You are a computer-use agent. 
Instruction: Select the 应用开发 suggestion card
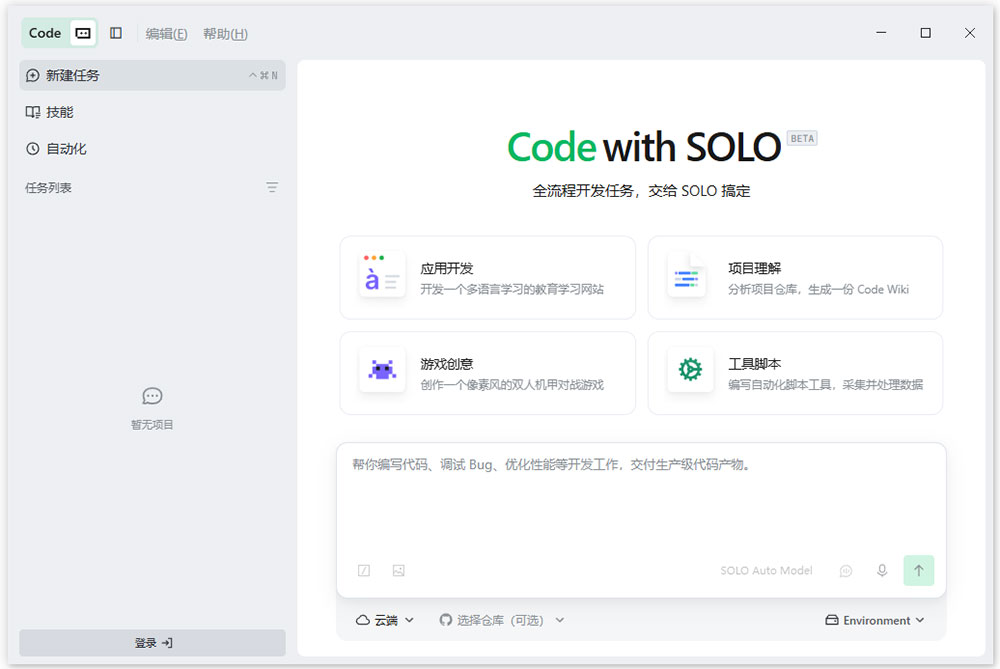coord(487,277)
